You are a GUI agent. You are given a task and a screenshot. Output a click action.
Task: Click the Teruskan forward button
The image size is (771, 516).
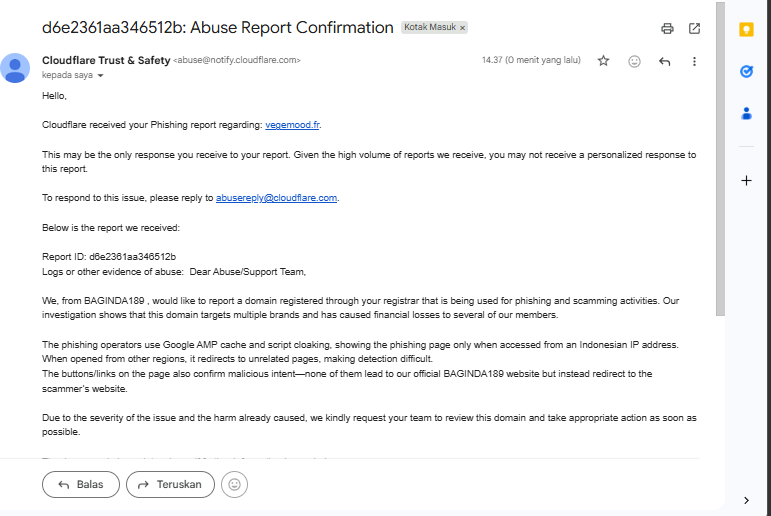[x=169, y=485]
